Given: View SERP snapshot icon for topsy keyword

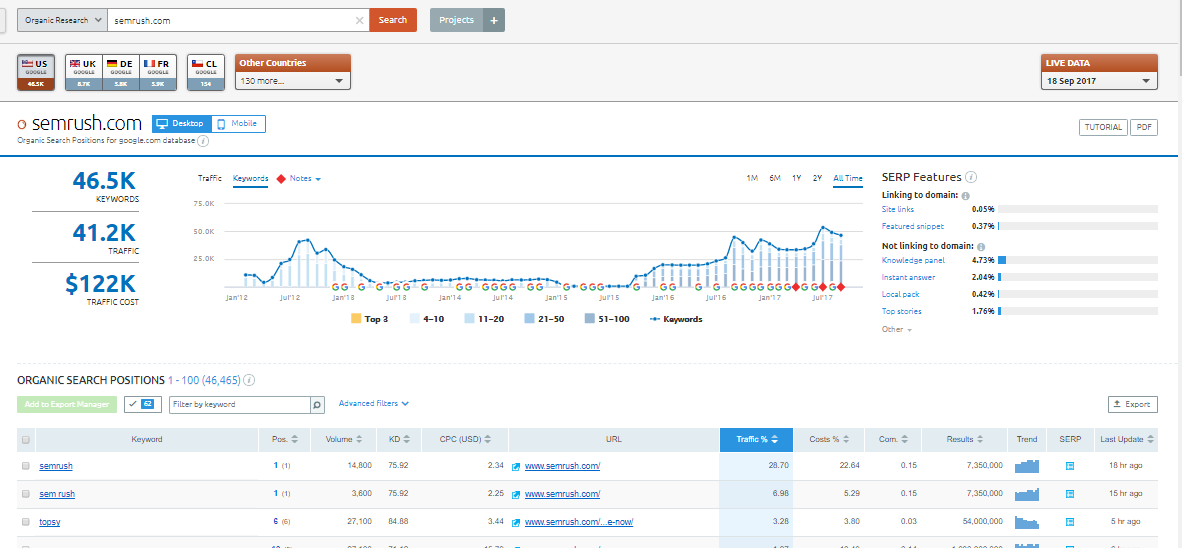Looking at the screenshot, I should pos(1069,522).
